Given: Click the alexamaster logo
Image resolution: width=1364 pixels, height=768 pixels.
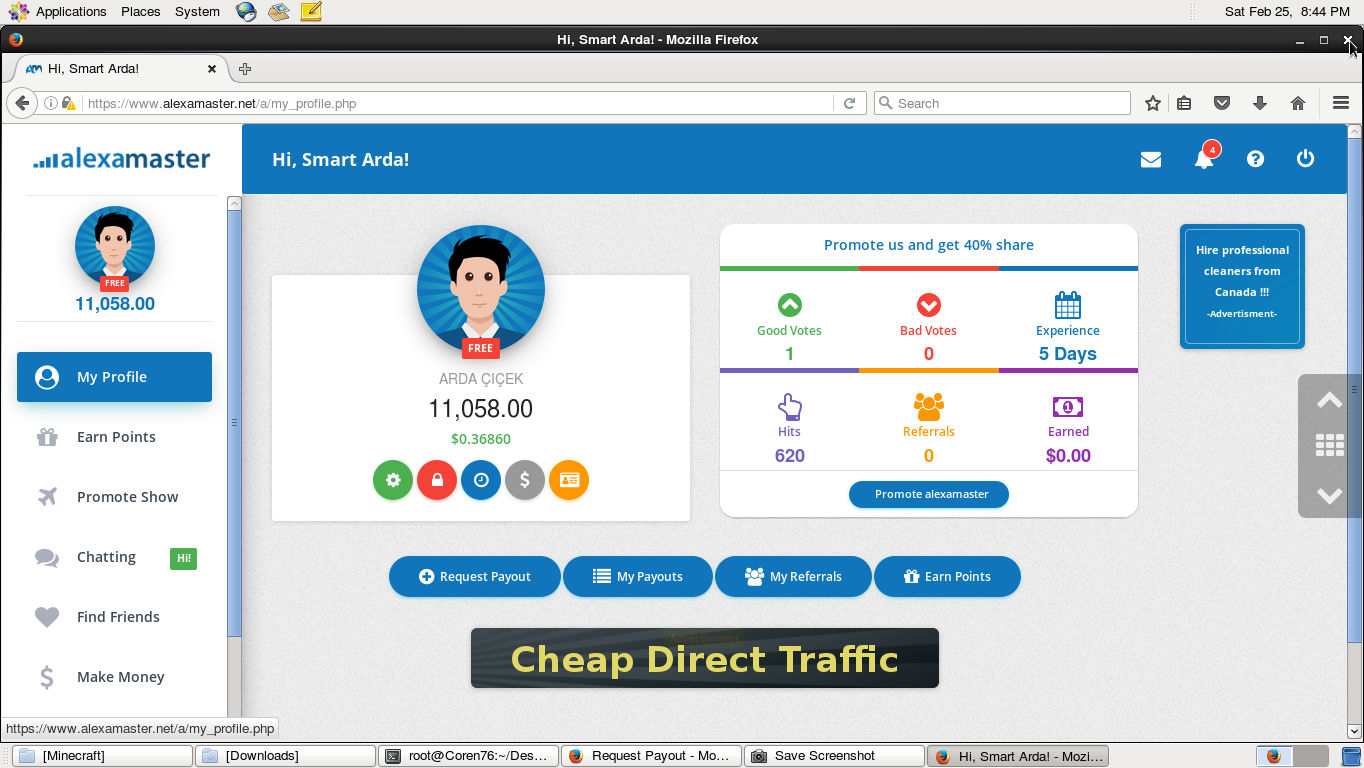Looking at the screenshot, I should point(121,159).
